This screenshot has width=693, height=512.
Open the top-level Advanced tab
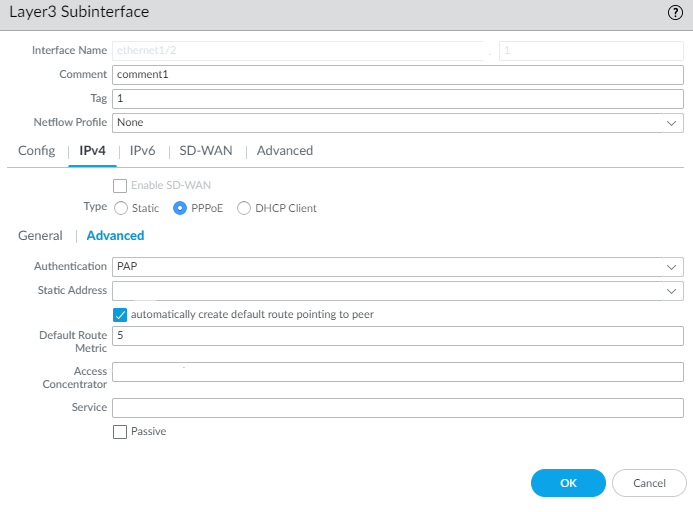coord(285,151)
